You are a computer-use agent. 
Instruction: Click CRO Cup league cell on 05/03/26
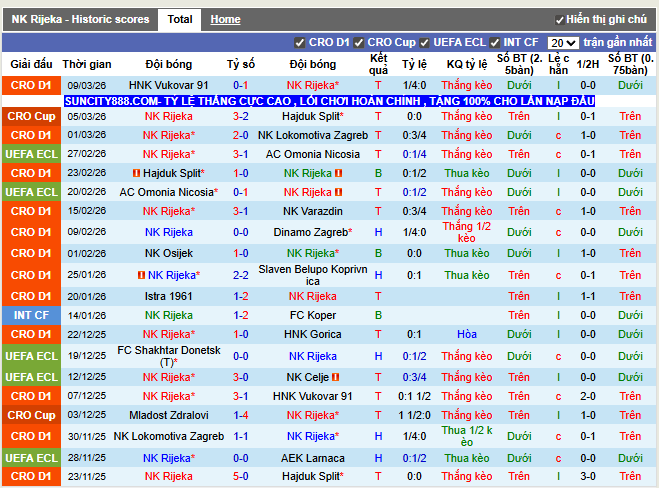tap(32, 116)
